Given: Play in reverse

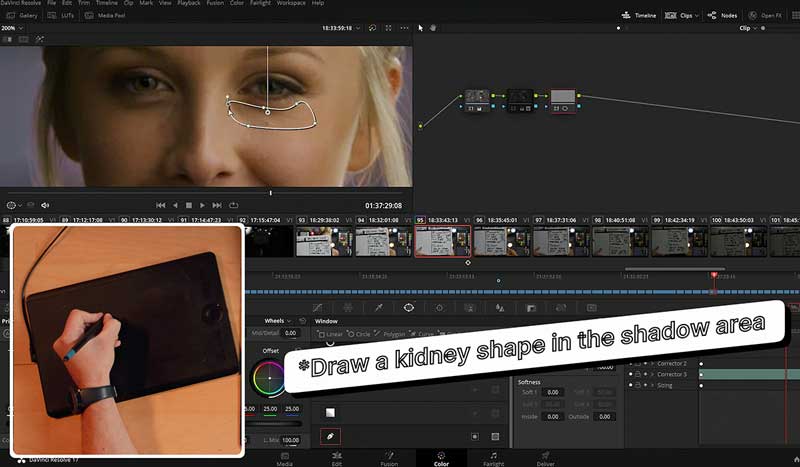Looking at the screenshot, I should [175, 205].
